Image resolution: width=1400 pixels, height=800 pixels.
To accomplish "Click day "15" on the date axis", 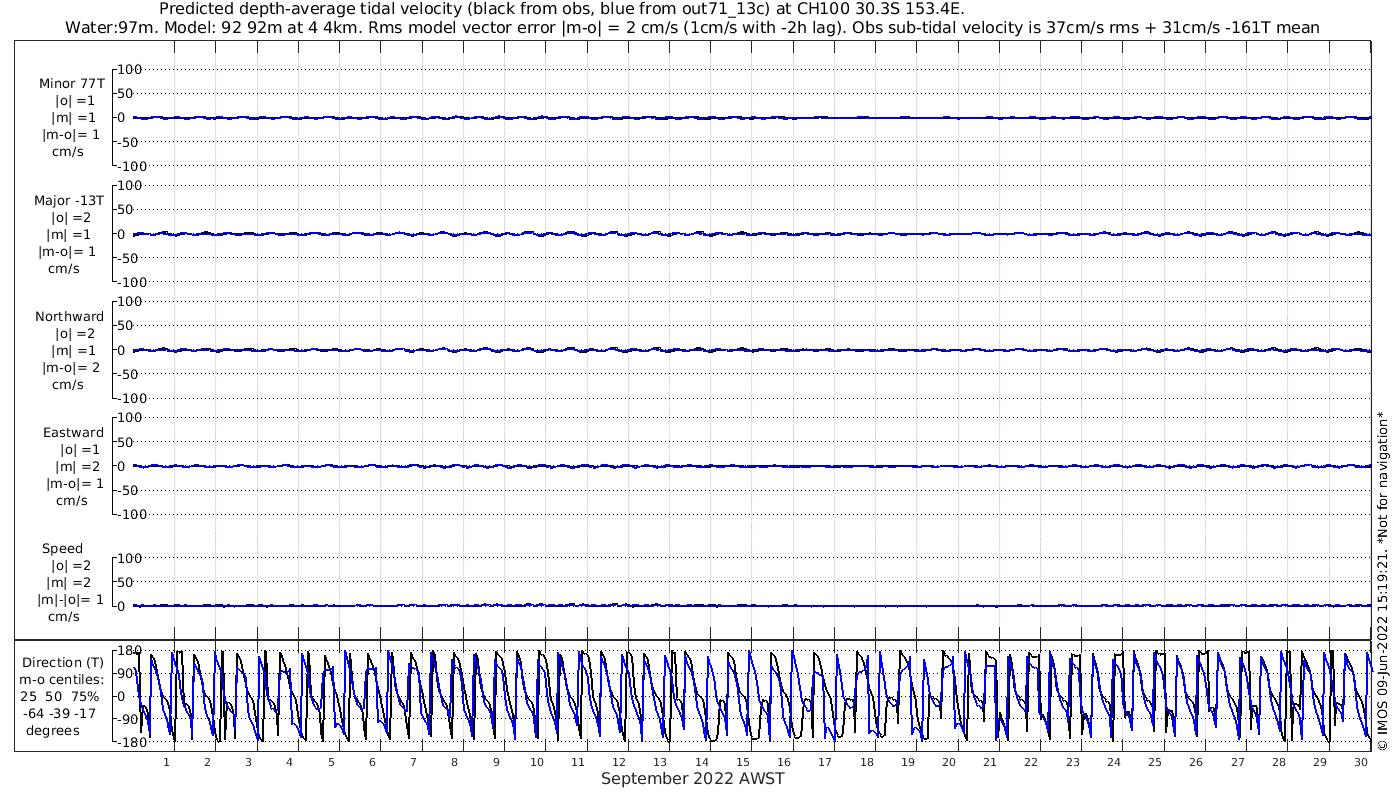I will pos(743,762).
